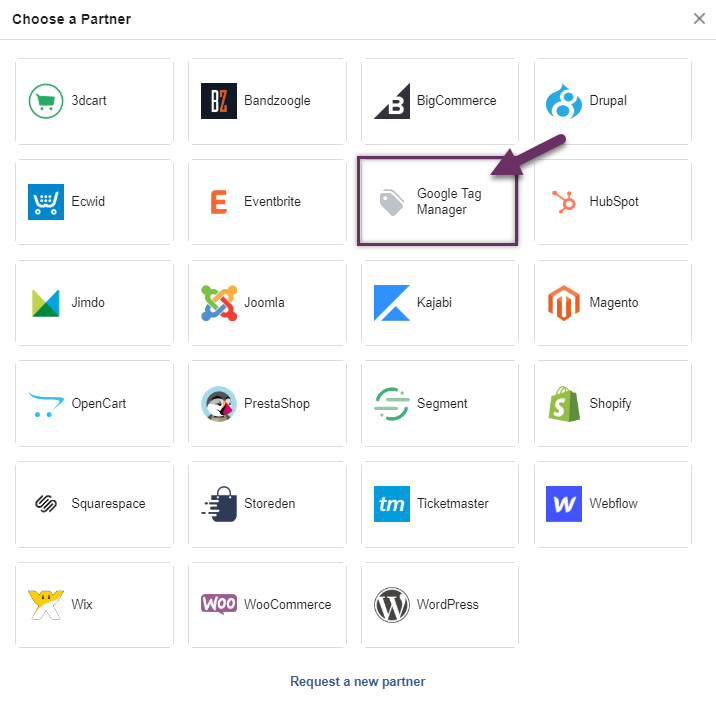Click the PrestaShop penguin icon
Viewport: 716px width, 708px height.
point(219,404)
